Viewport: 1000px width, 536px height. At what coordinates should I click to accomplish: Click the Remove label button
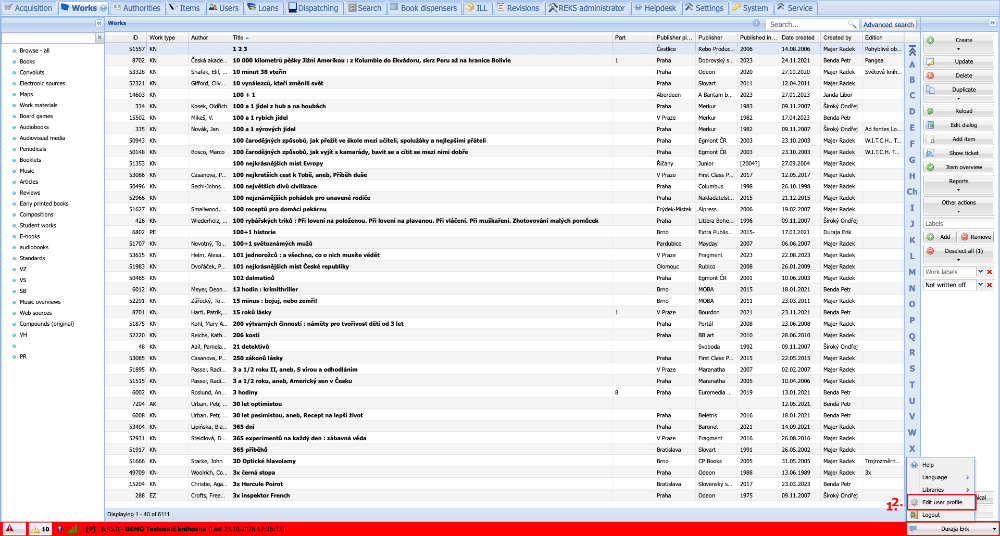976,237
